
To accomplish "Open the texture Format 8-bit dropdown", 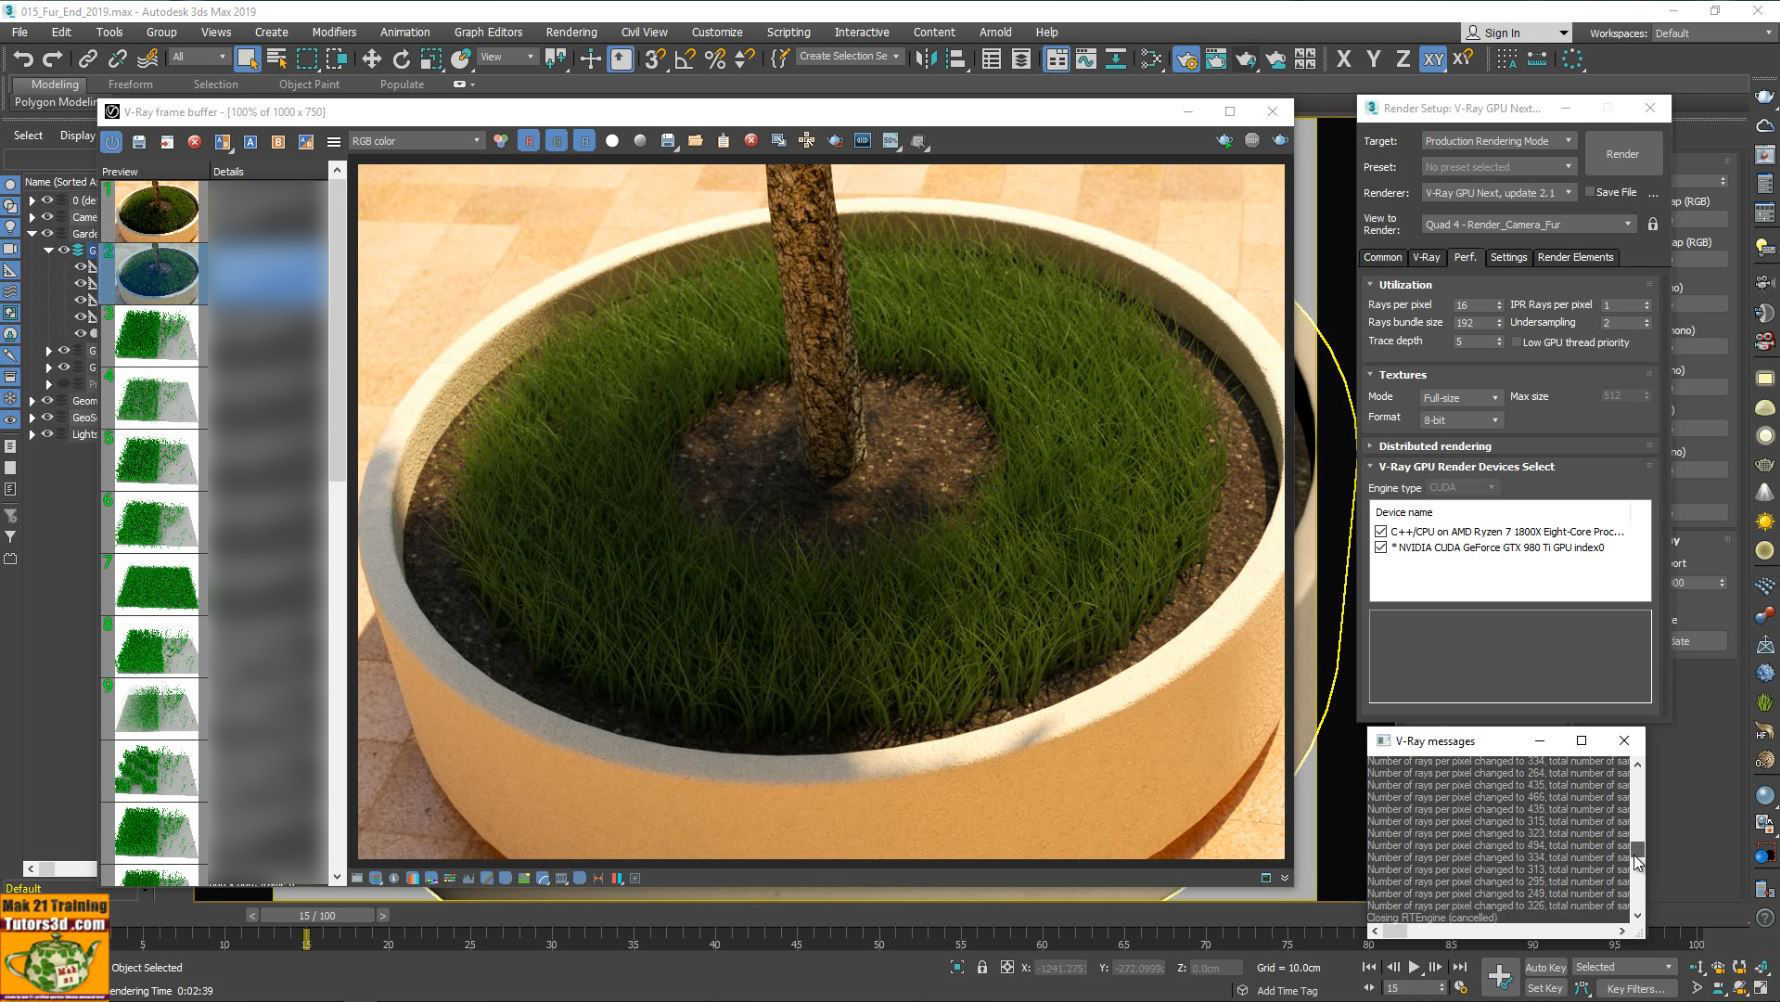I will 1461,420.
